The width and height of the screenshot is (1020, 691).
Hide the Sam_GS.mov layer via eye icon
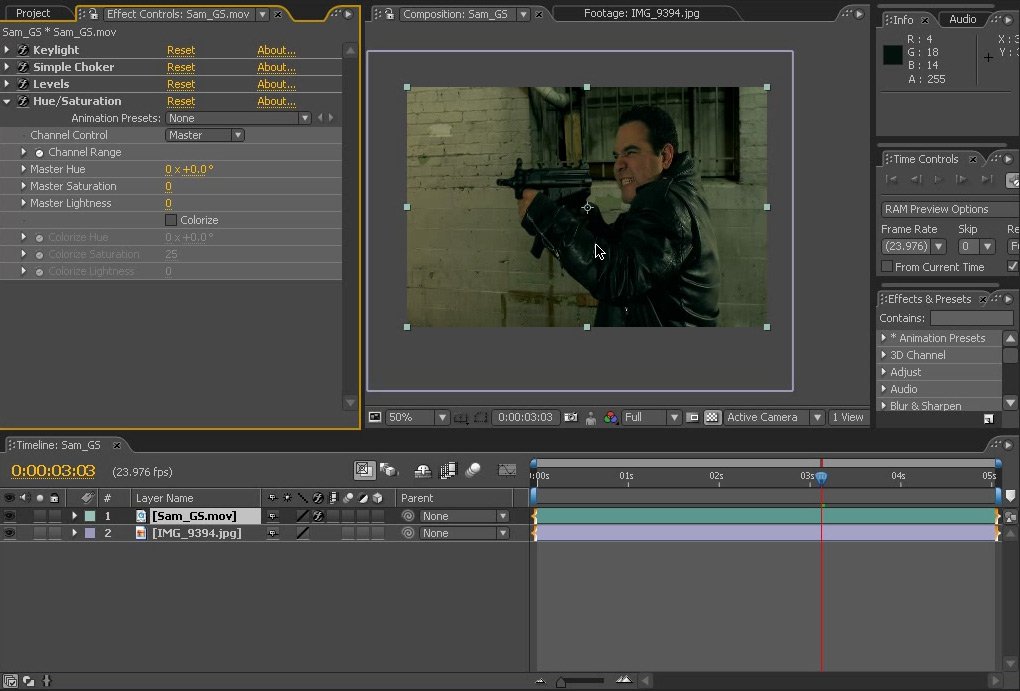point(10,516)
